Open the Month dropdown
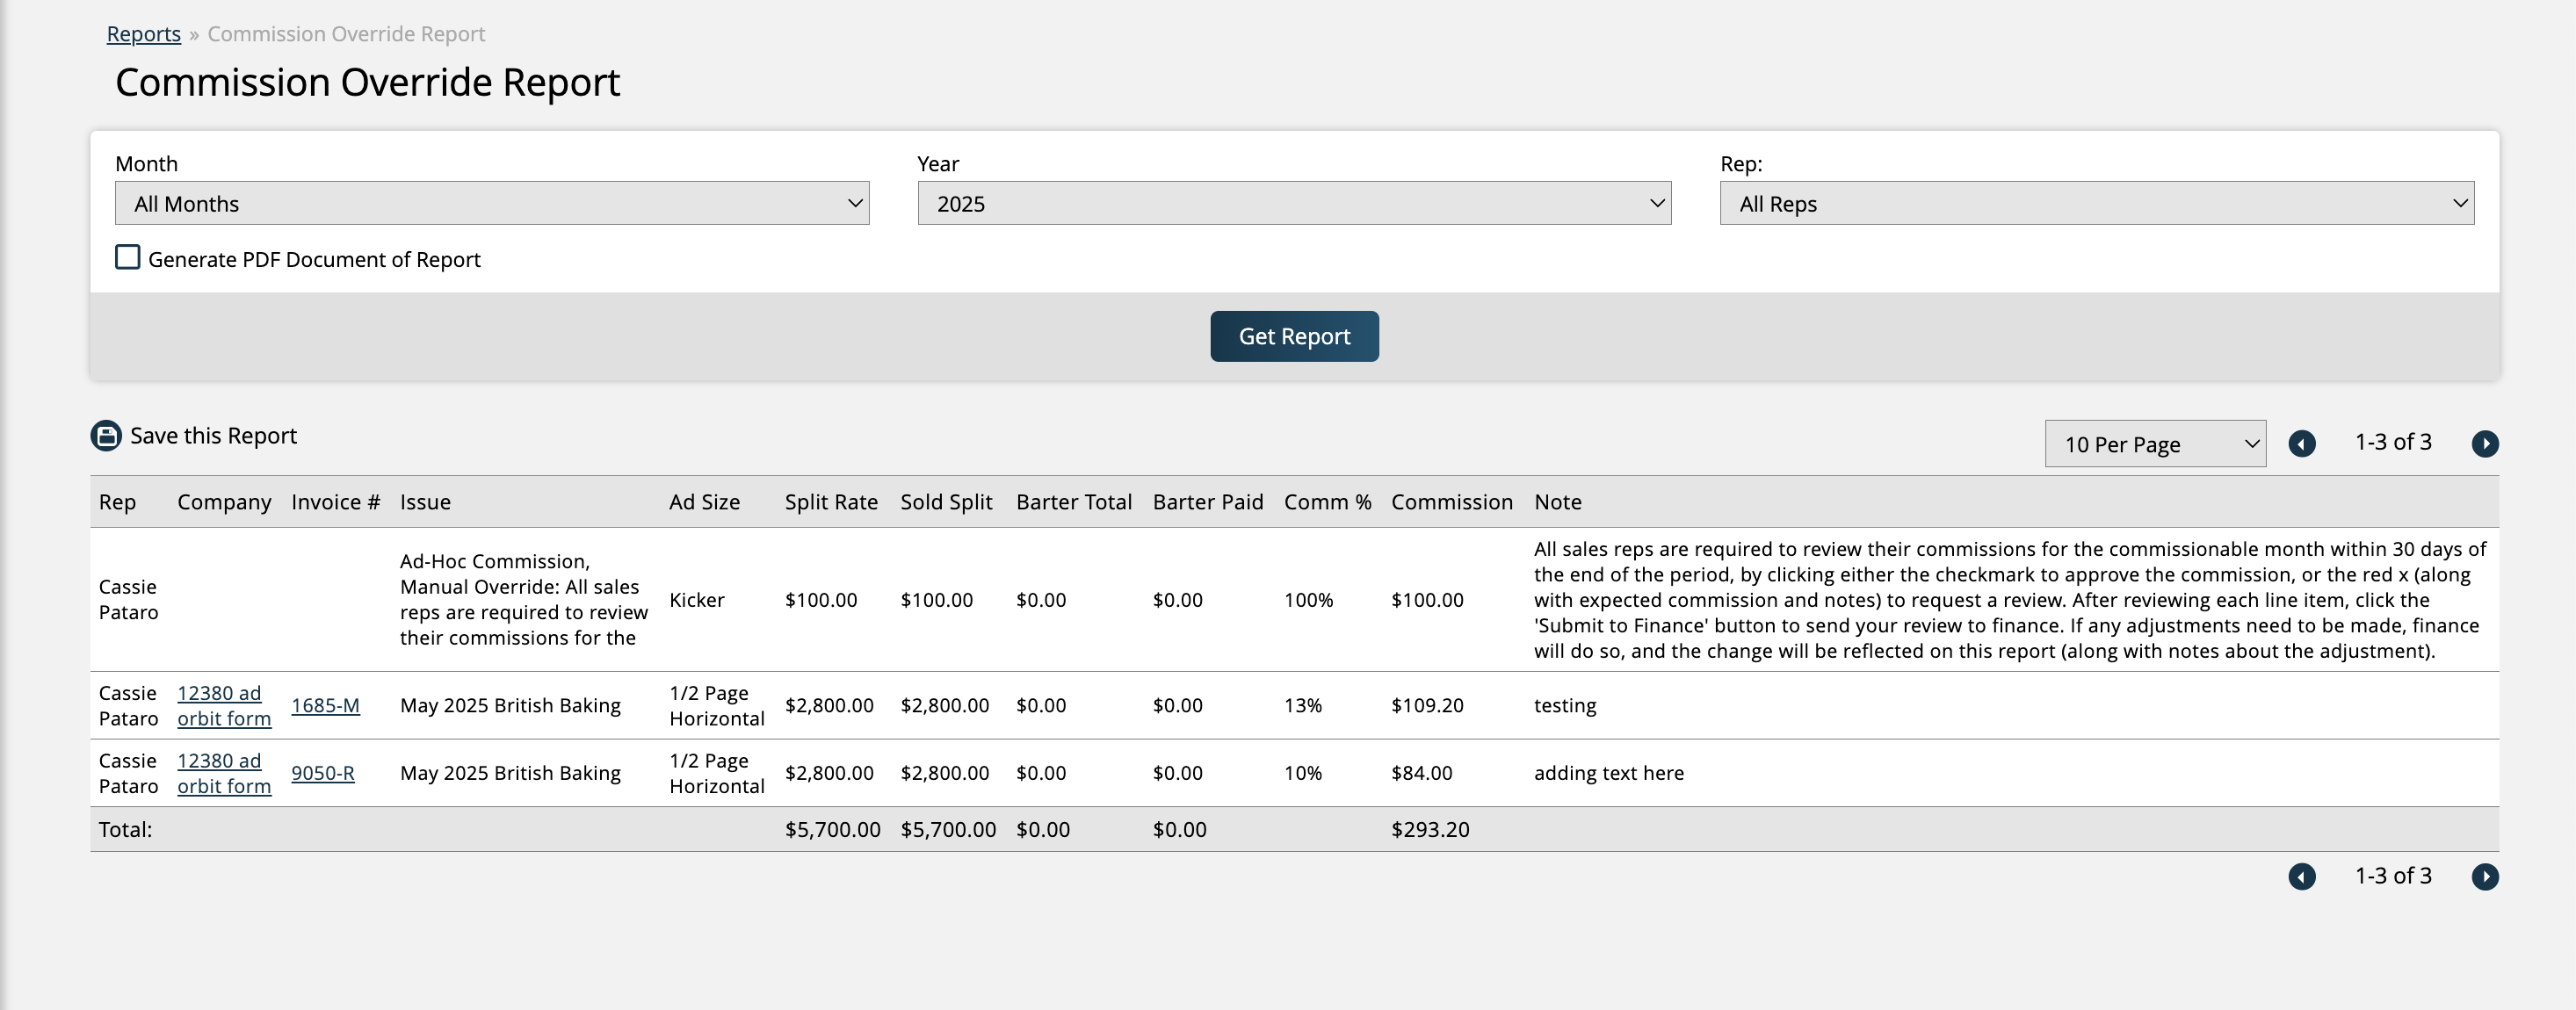Viewport: 2576px width, 1010px height. point(492,204)
